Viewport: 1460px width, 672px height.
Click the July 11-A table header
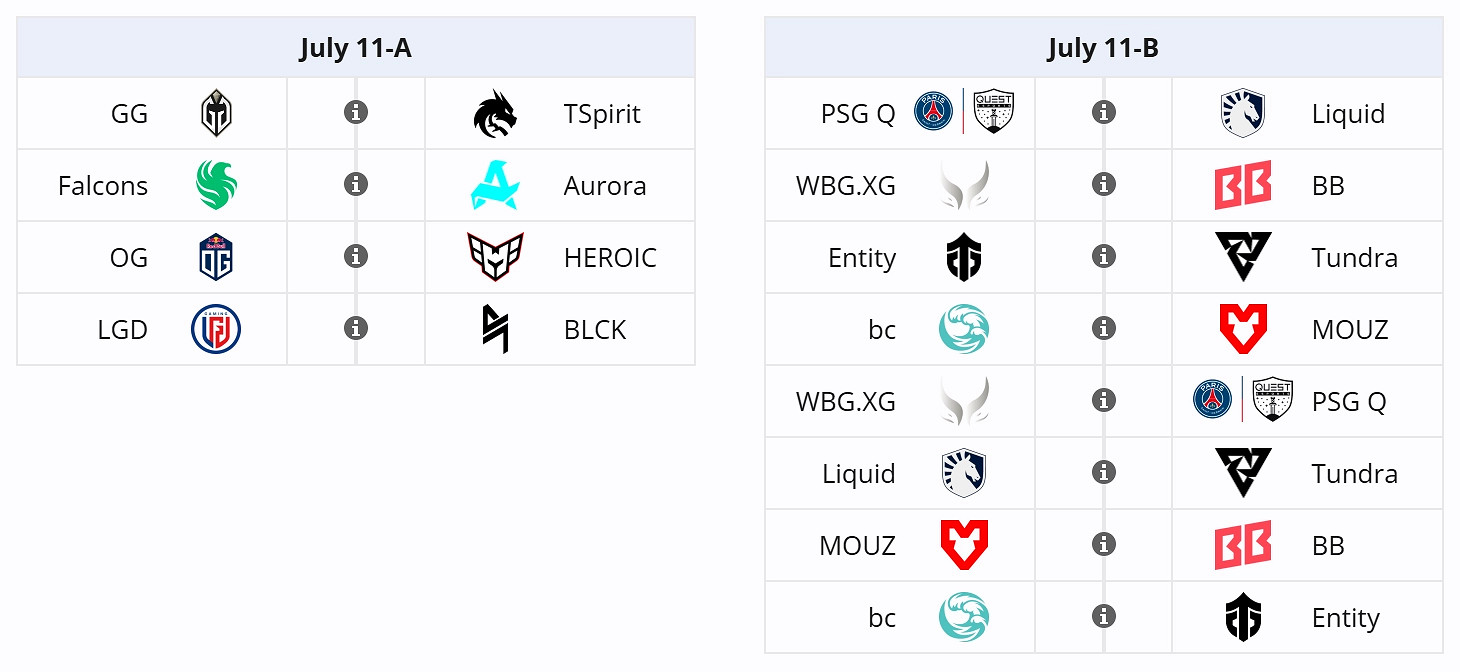coord(356,48)
